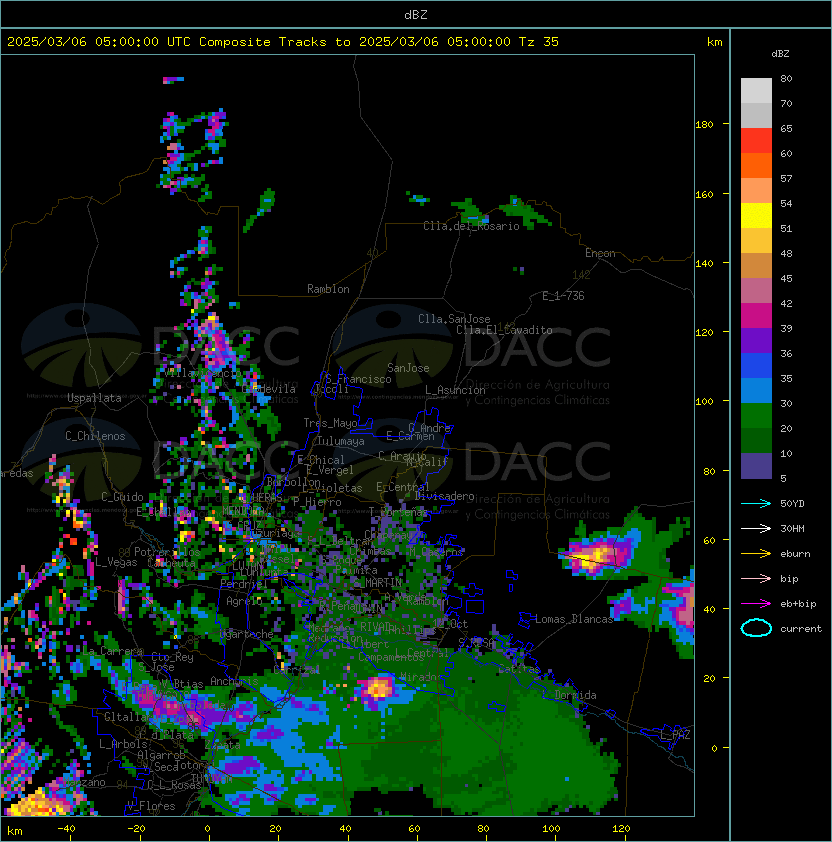The image size is (832, 842).
Task: Click the 'V_Flores' place label
Action: [x=151, y=806]
